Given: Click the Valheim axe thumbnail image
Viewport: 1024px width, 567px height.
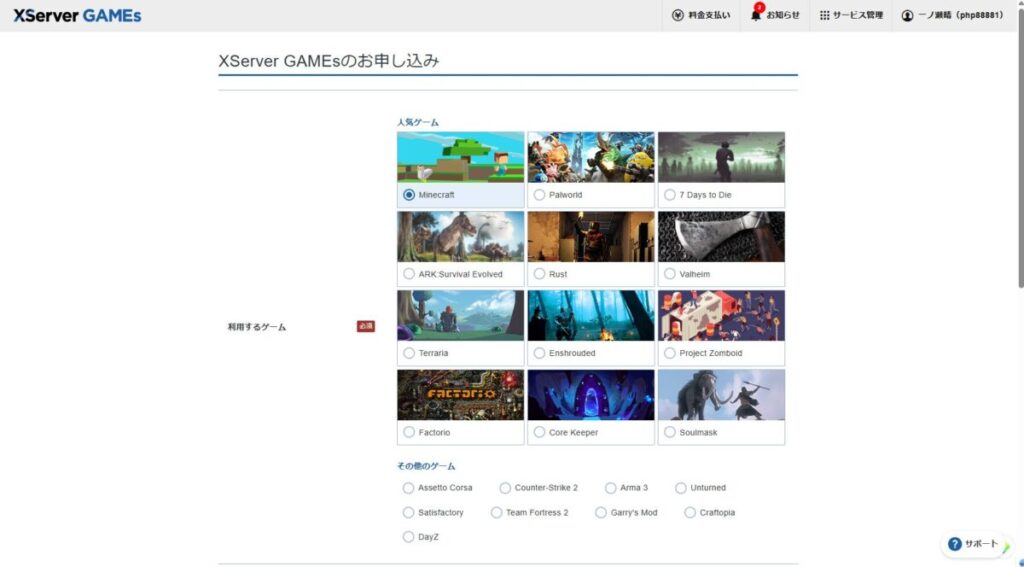Looking at the screenshot, I should [x=722, y=236].
